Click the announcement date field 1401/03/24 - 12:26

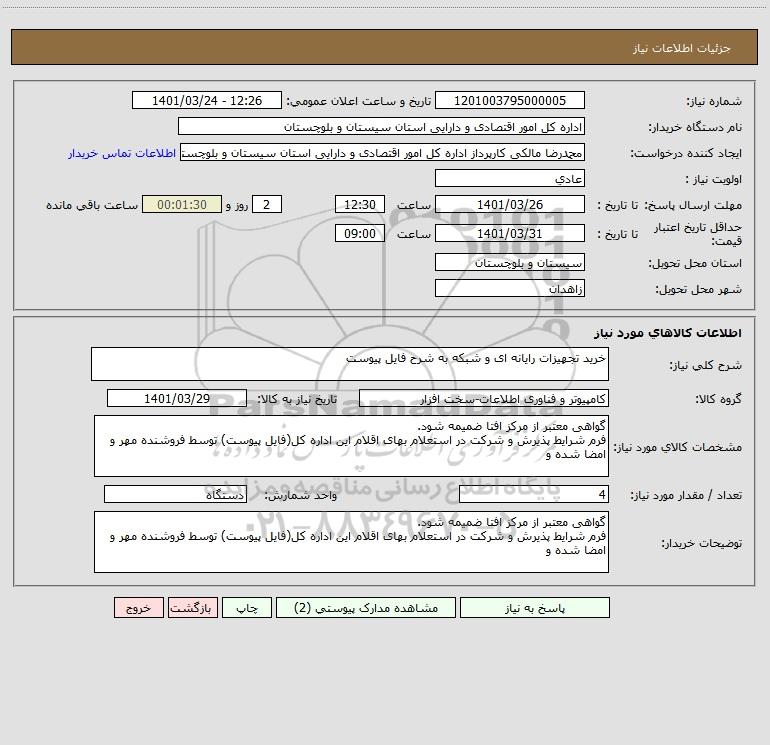(207, 100)
